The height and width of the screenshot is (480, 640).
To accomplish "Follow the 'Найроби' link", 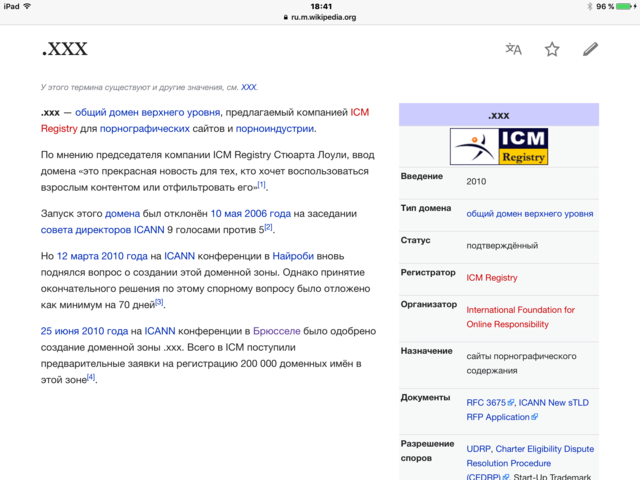I will (293, 256).
